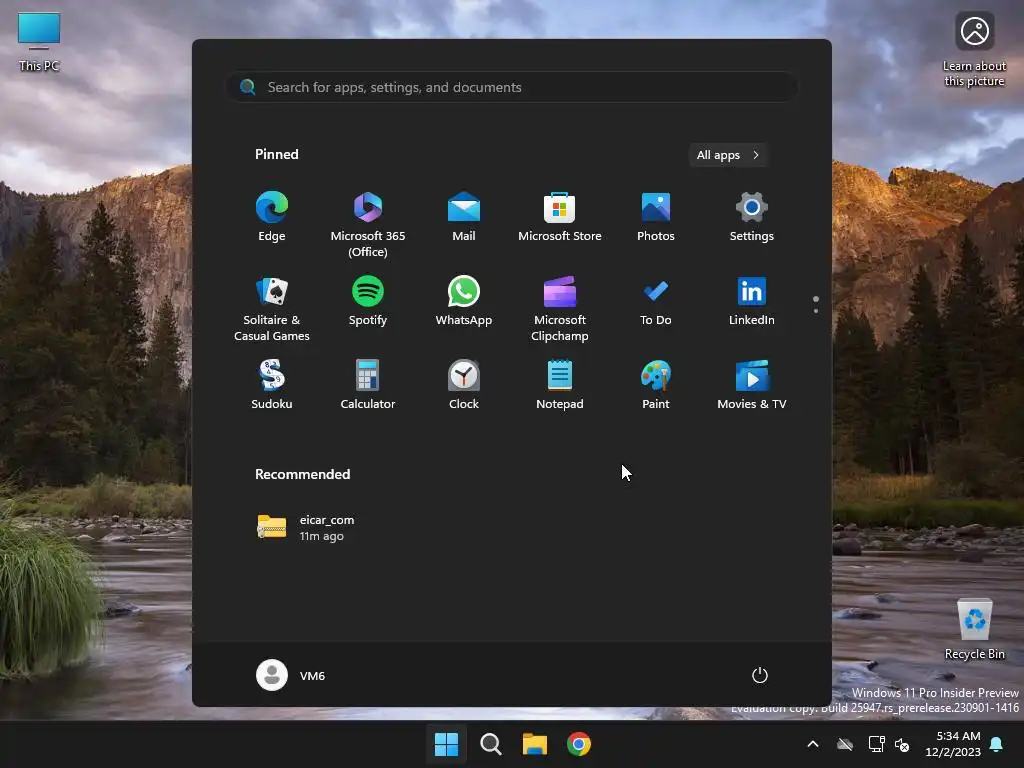Viewport: 1024px width, 768px height.
Task: Click the OneDrive cloud tray icon
Action: tap(845, 744)
